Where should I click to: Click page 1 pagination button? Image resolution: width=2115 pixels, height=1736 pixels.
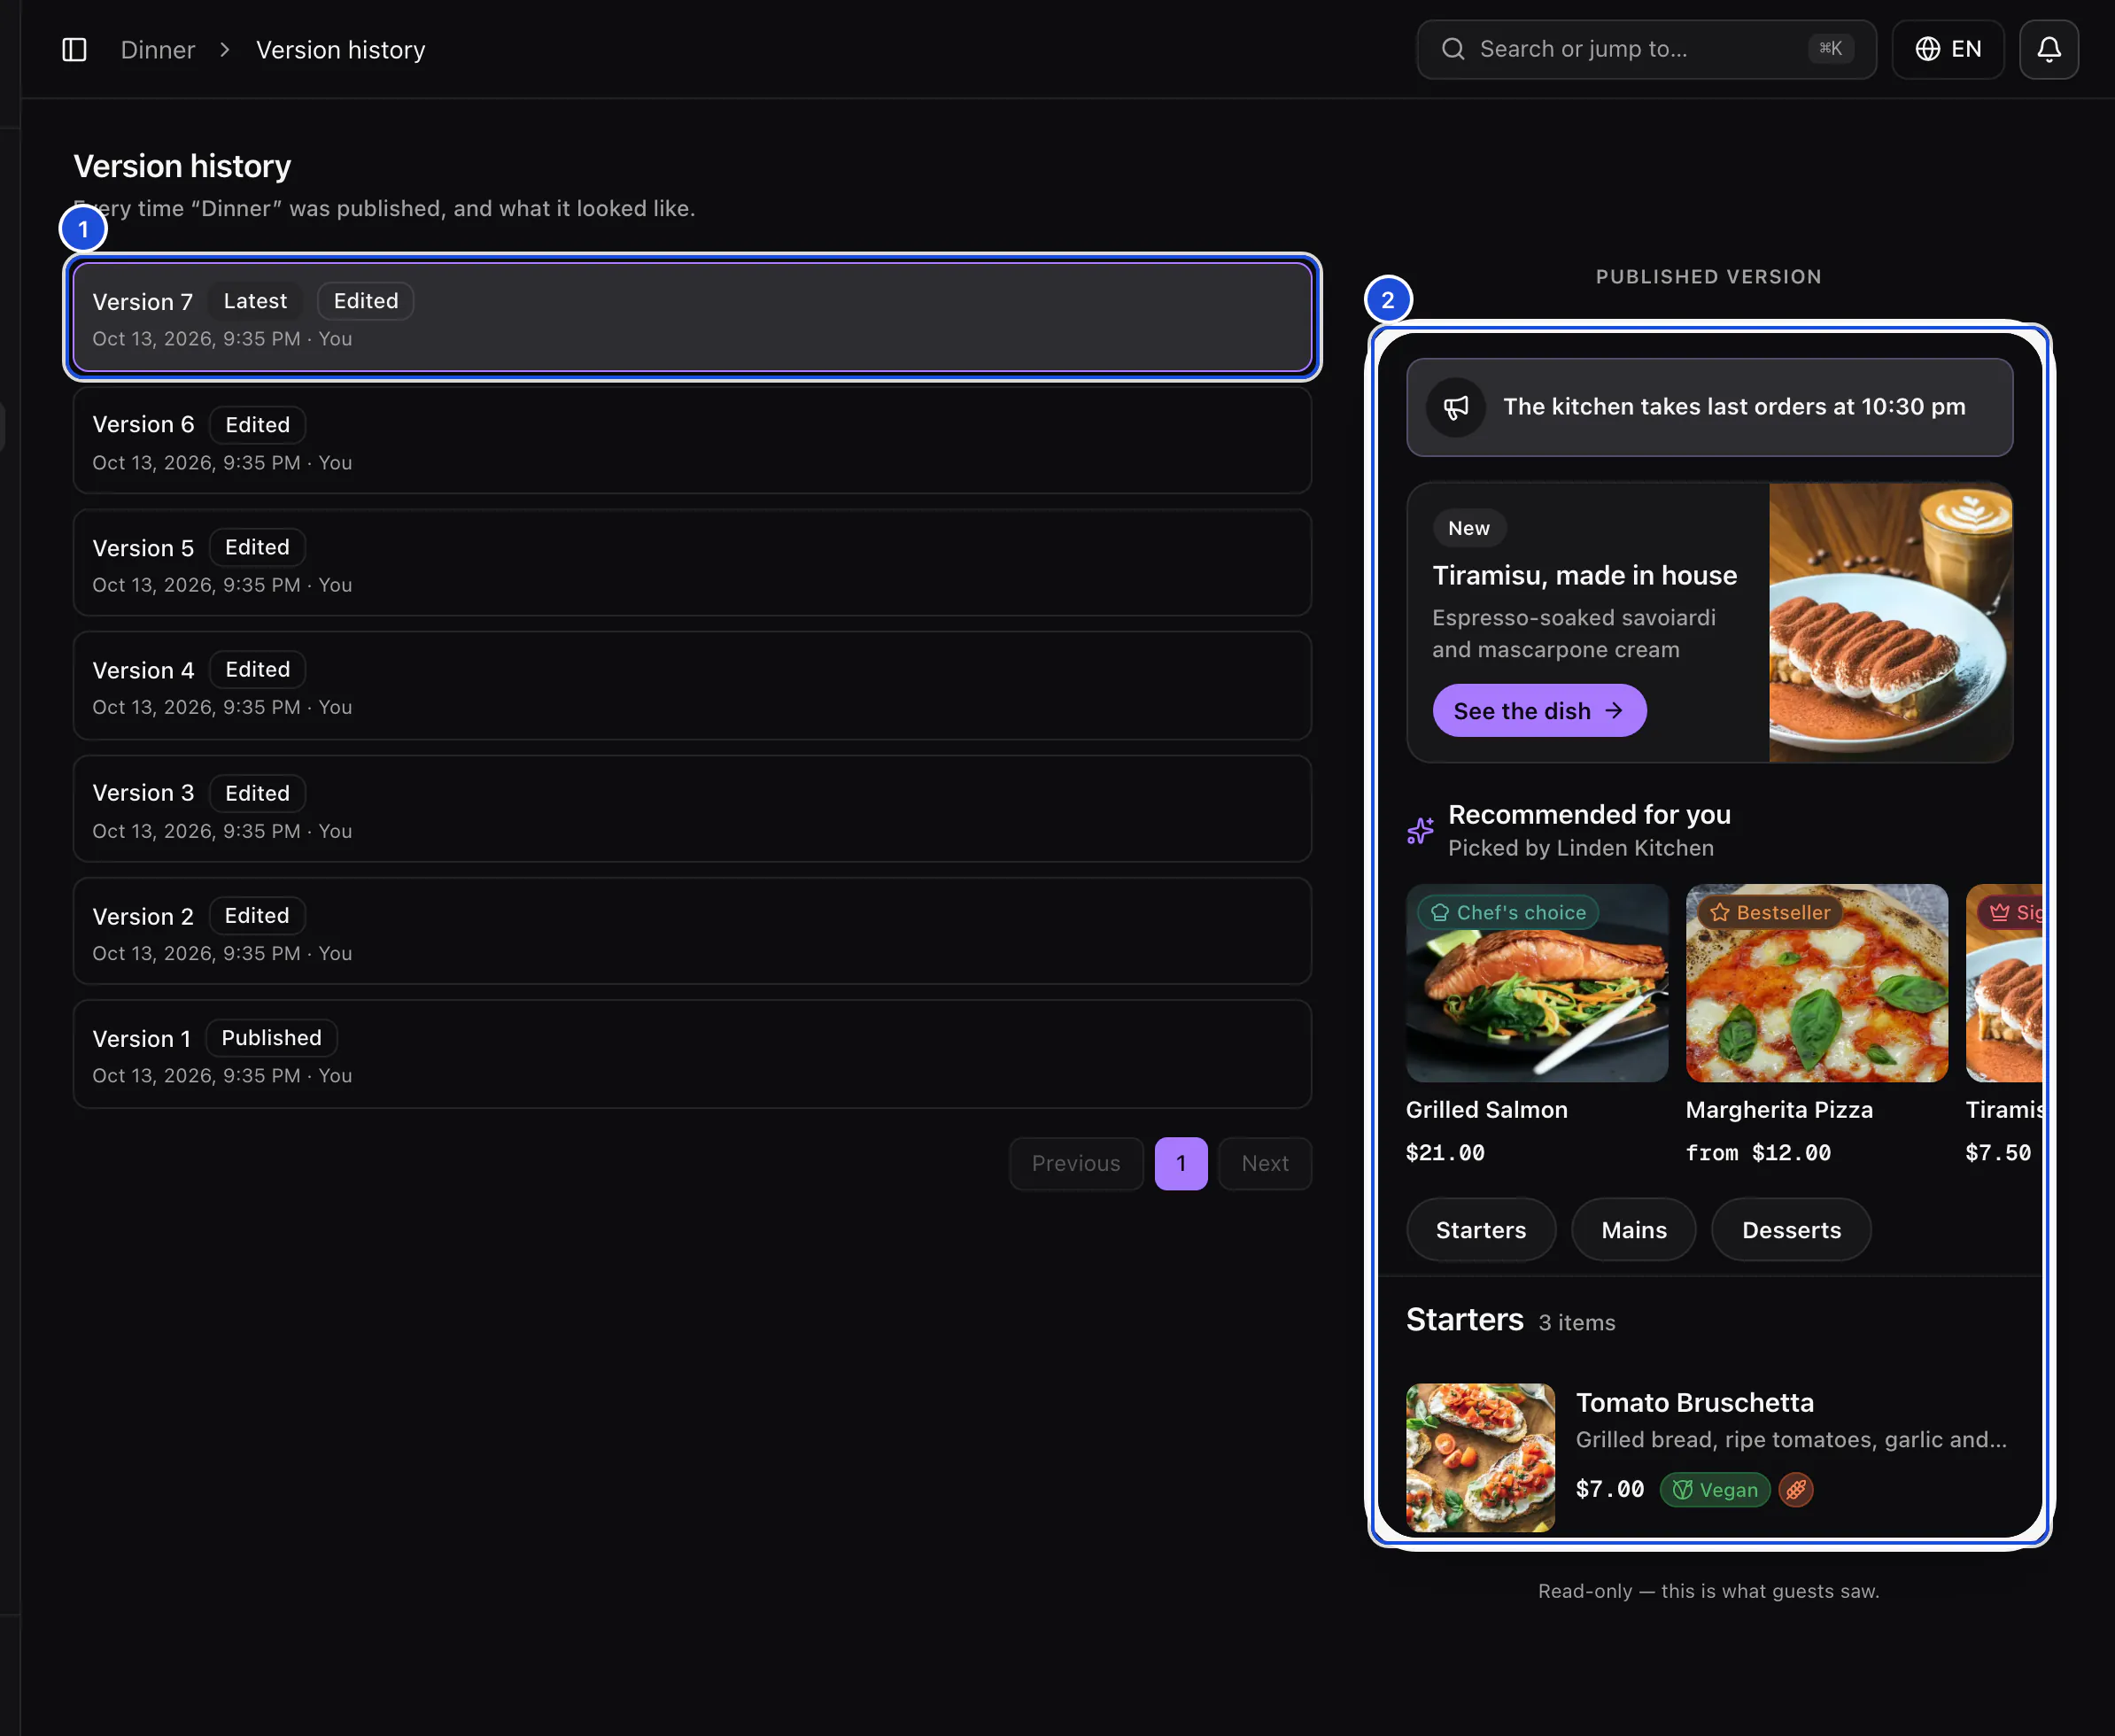click(1181, 1163)
